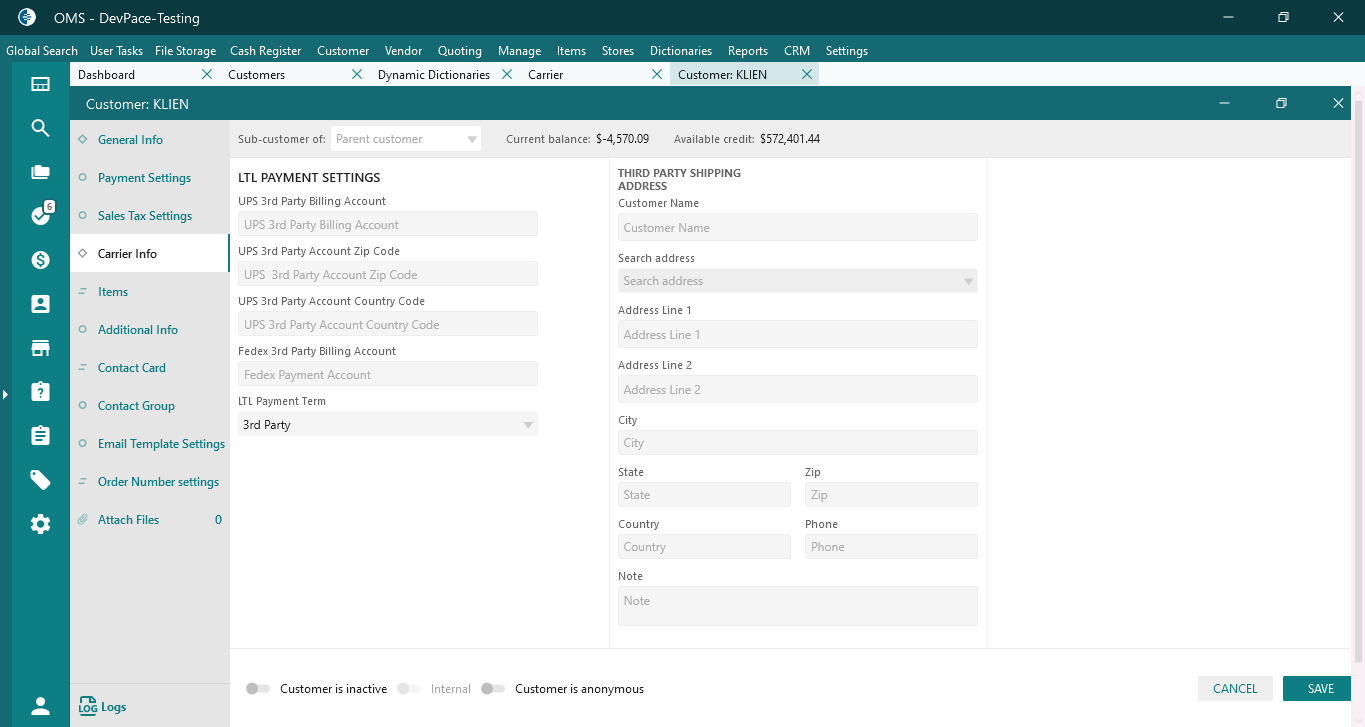Open the gear settings icon in sidebar

(x=40, y=524)
